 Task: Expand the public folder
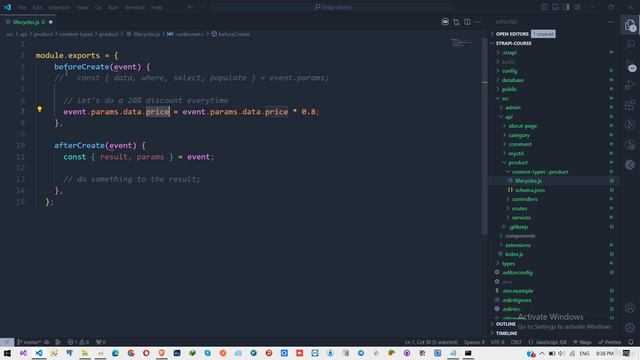tap(509, 89)
